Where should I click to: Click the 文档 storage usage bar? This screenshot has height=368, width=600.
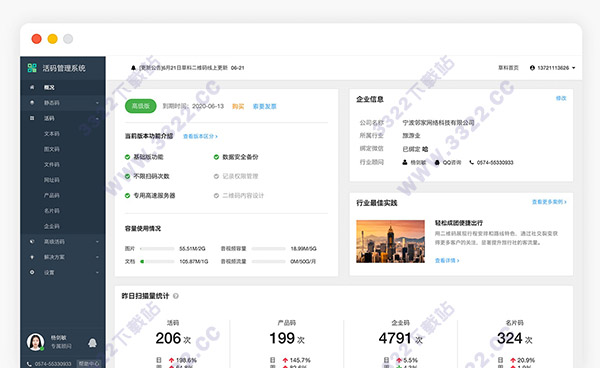[157, 262]
